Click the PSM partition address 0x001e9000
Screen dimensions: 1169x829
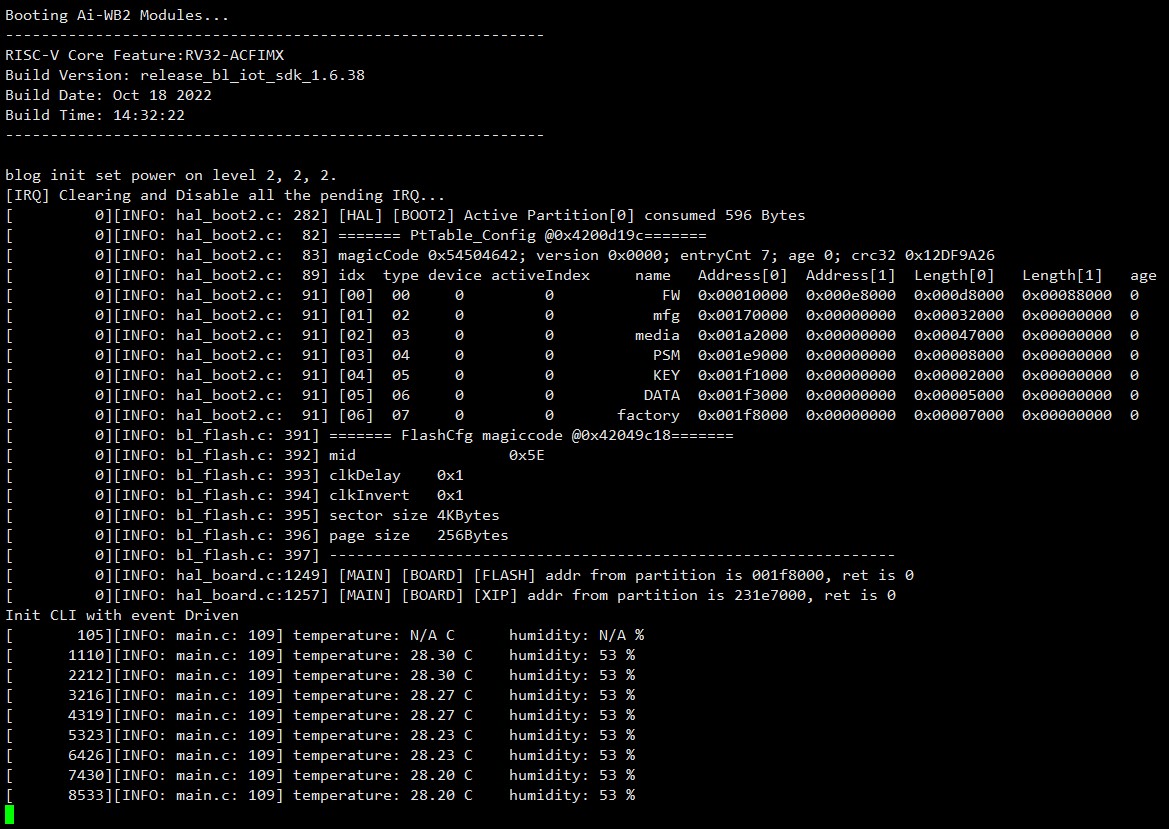pyautogui.click(x=743, y=356)
